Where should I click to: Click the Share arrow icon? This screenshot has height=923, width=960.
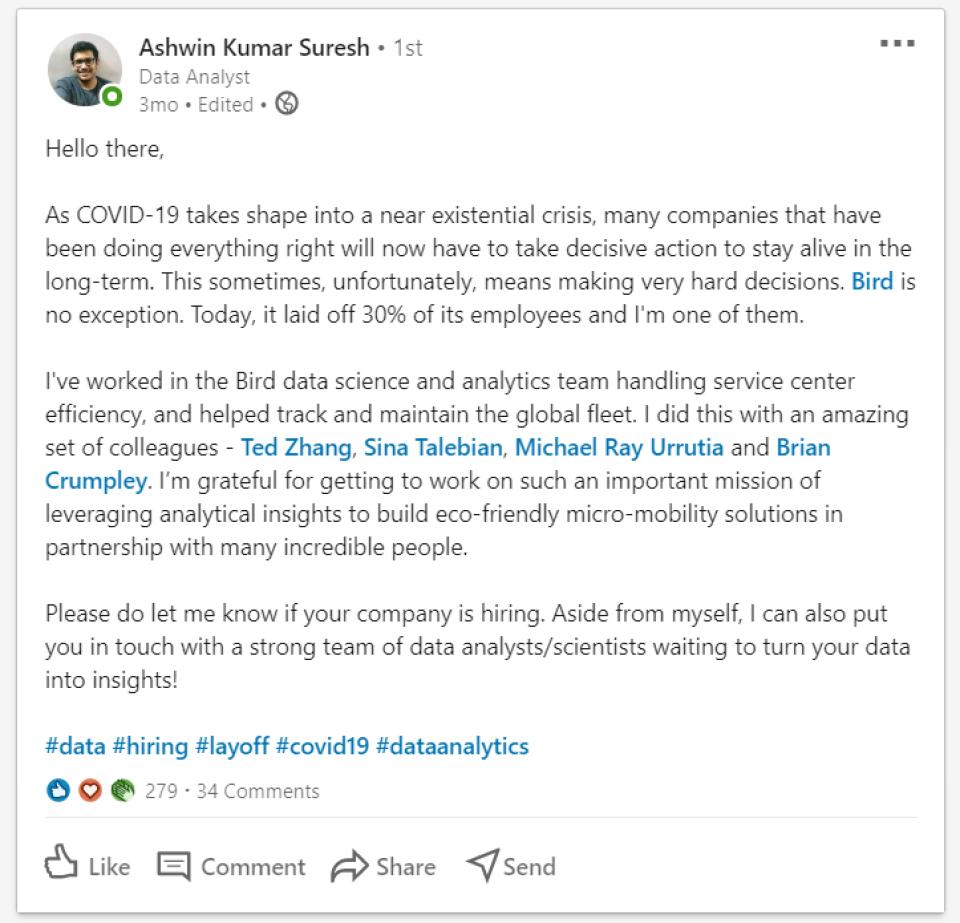tap(349, 866)
